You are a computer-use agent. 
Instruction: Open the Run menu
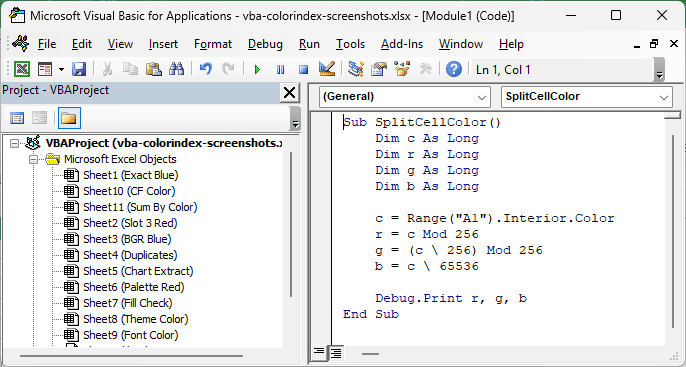click(309, 44)
